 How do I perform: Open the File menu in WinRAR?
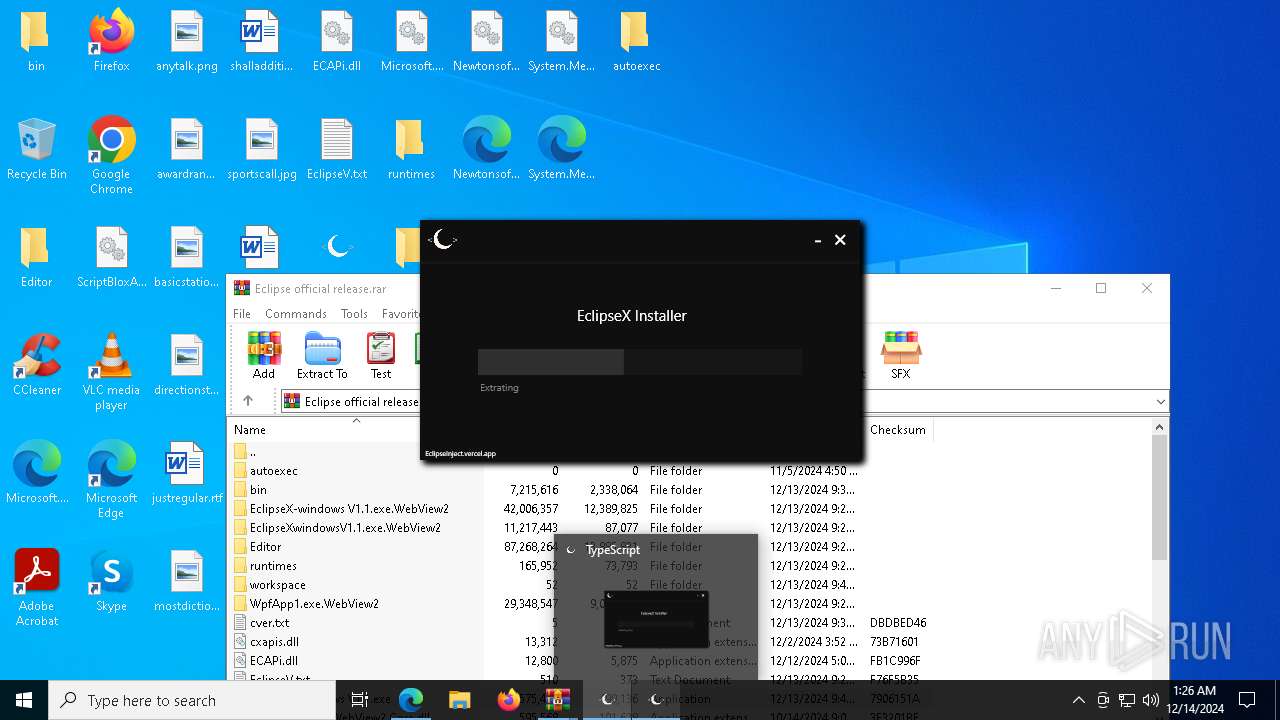click(242, 314)
